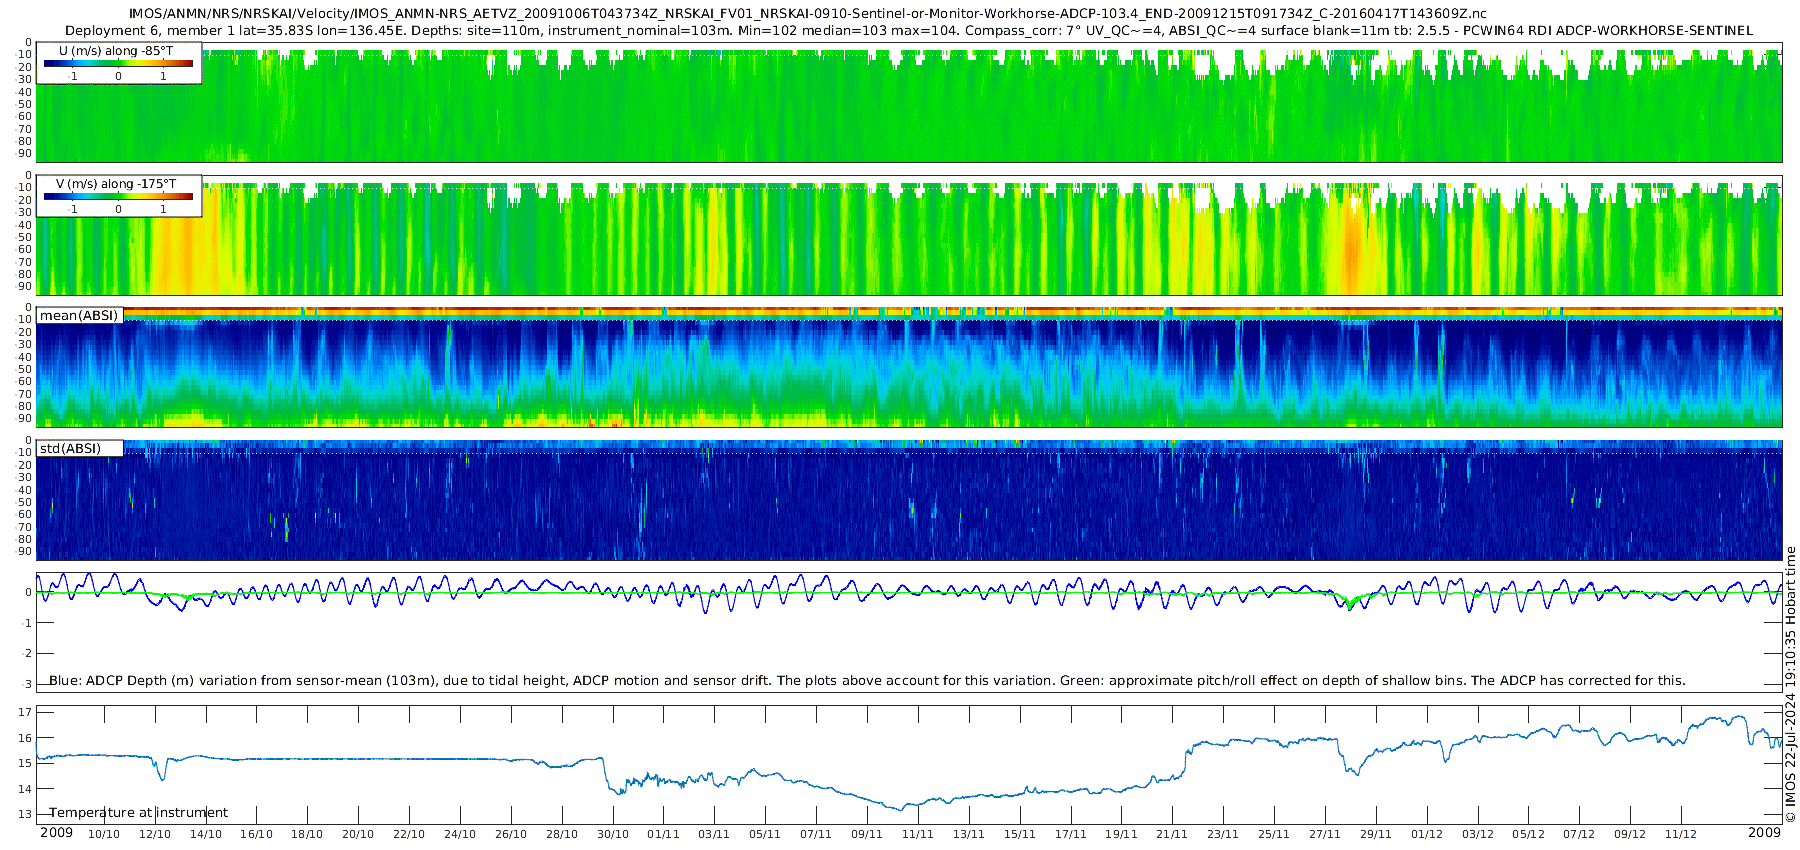The width and height of the screenshot is (1800, 850).
Task: Click the 11/12 date tick on time axis
Action: (1681, 834)
